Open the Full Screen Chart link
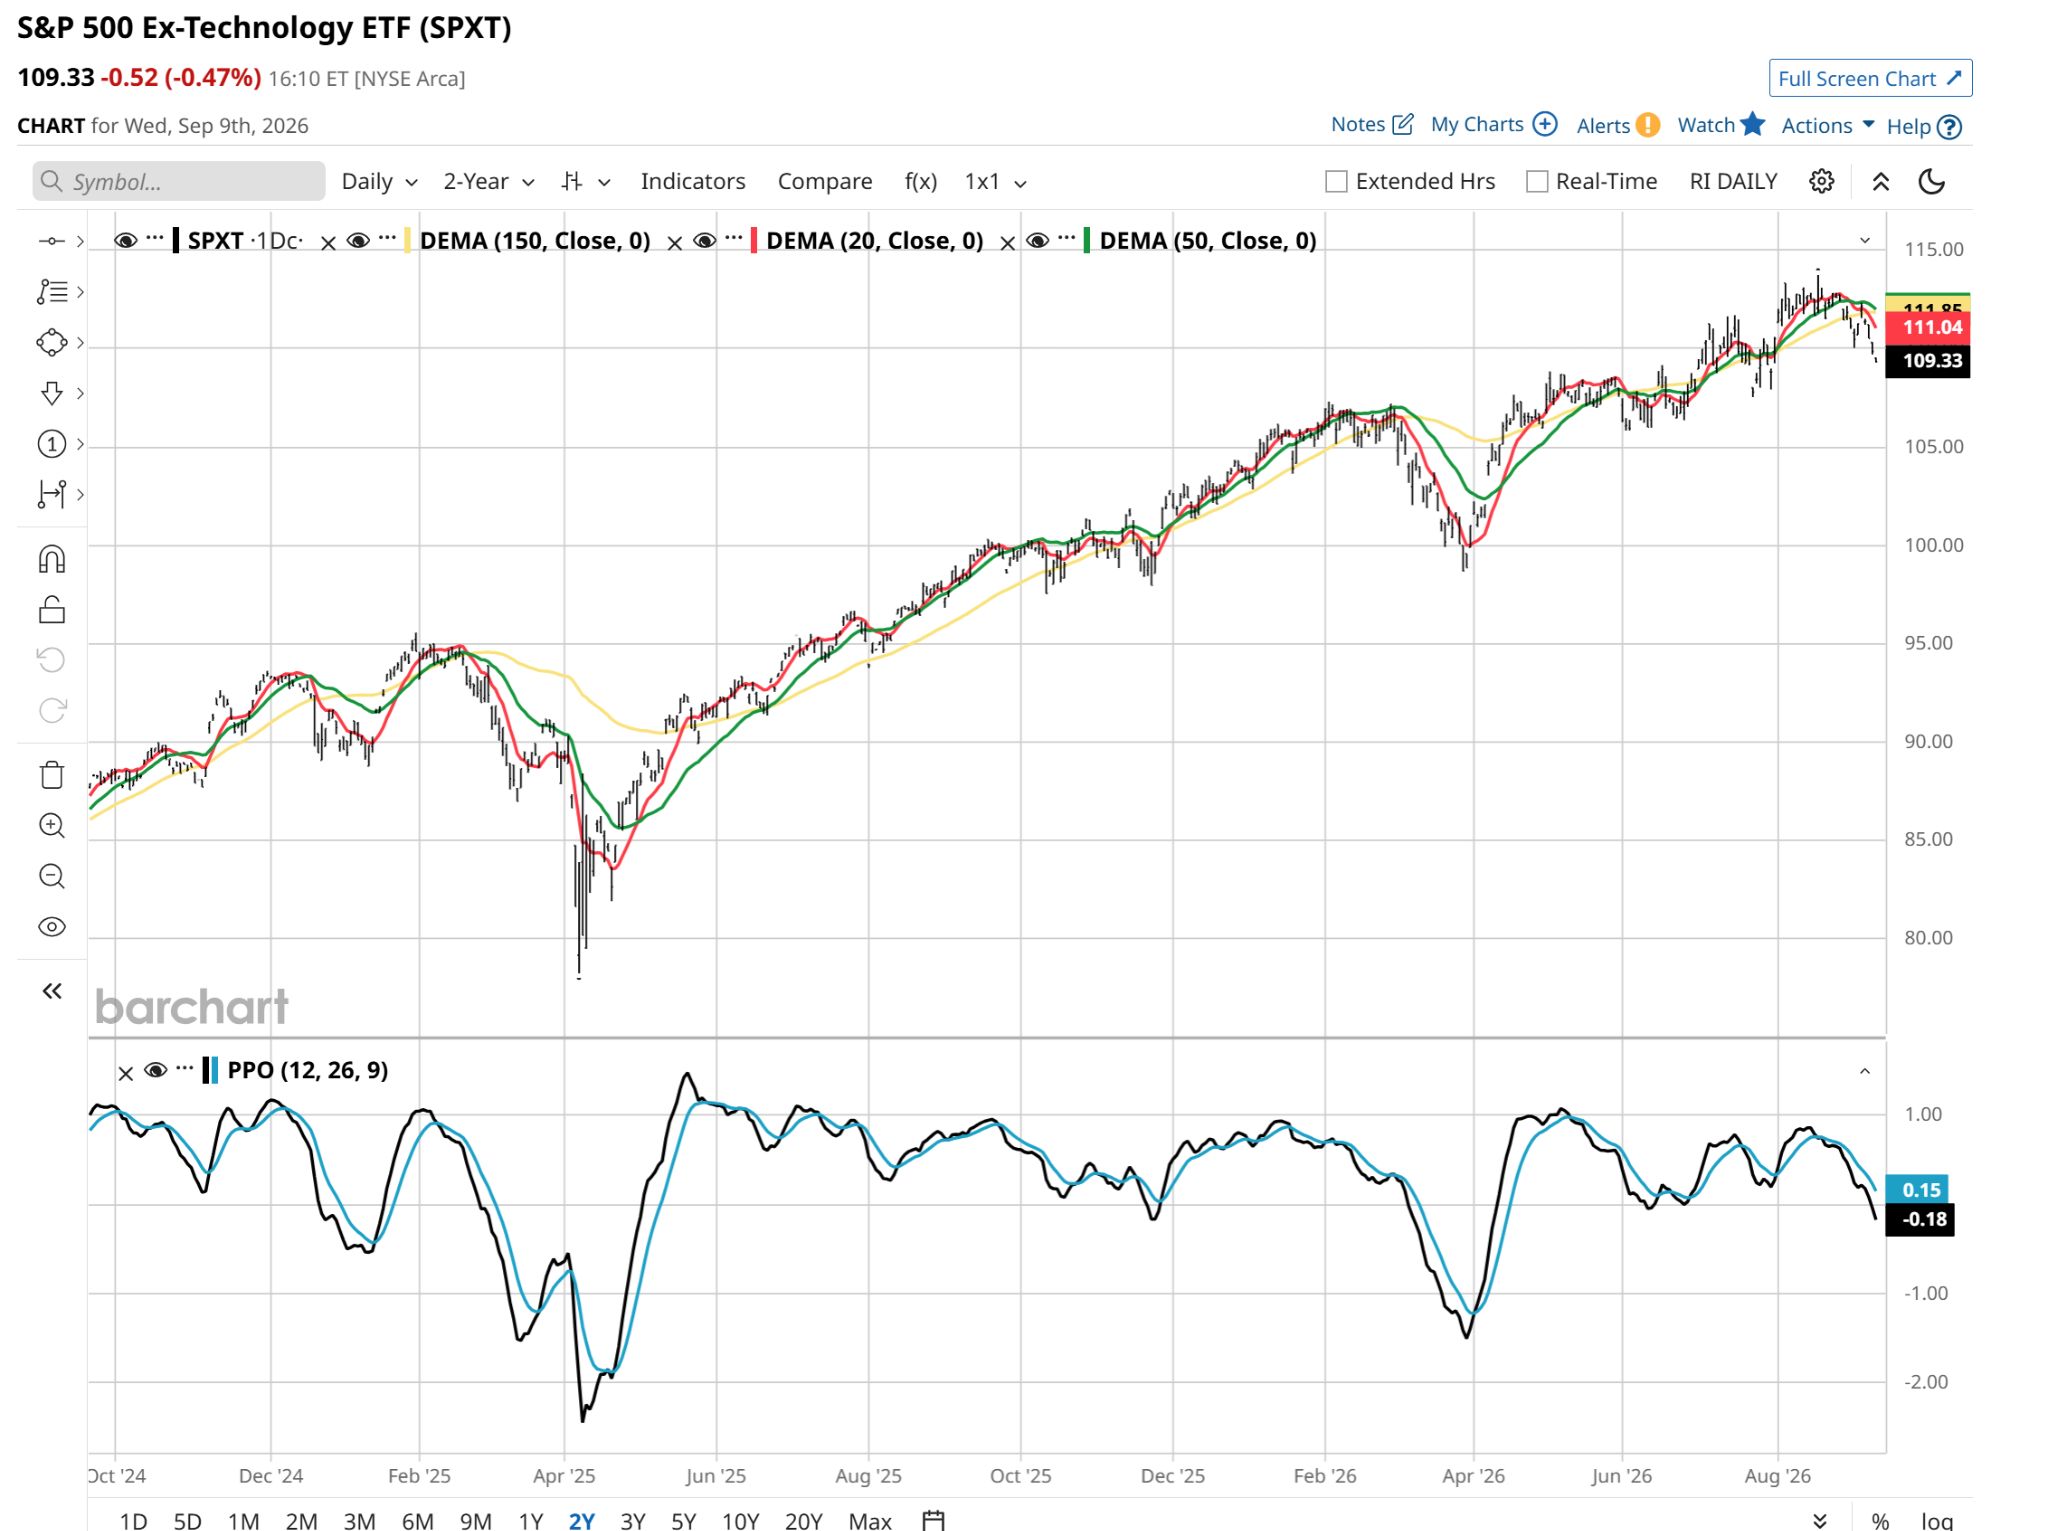Viewport: 2048px width, 1531px height. tap(1870, 79)
